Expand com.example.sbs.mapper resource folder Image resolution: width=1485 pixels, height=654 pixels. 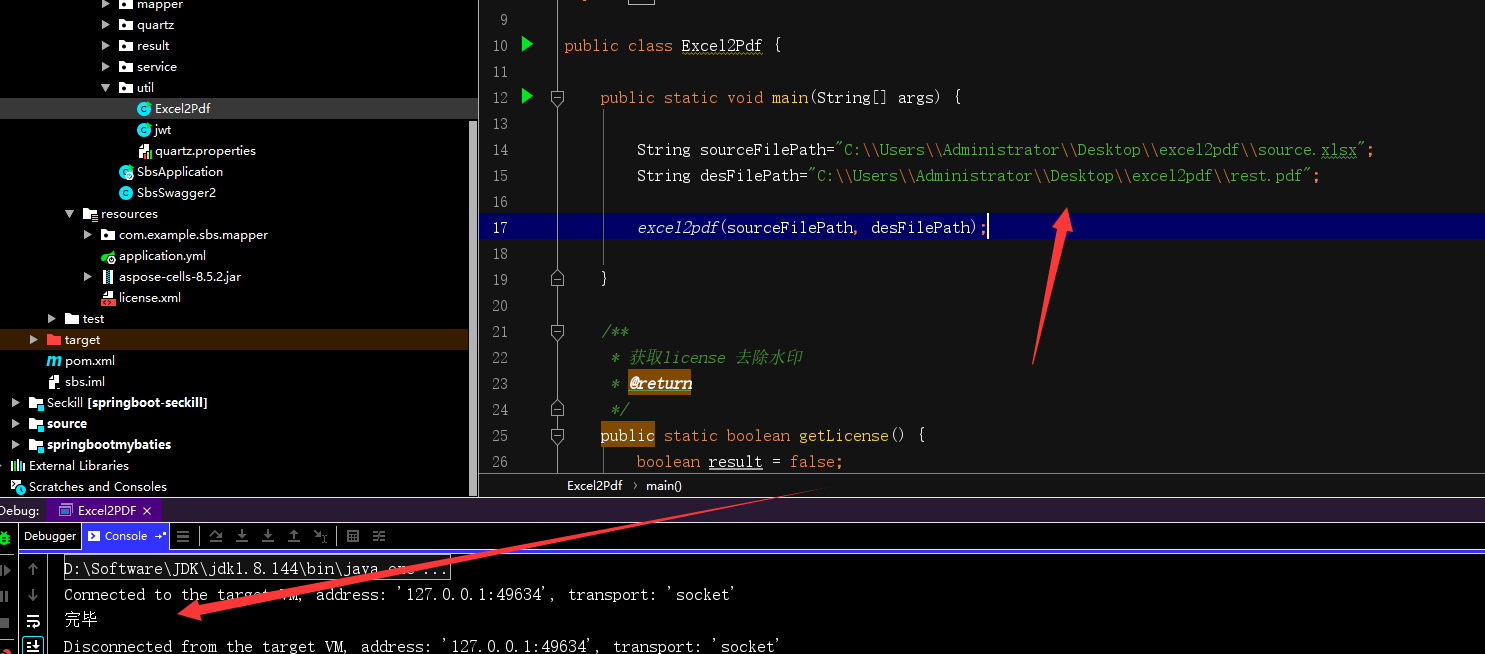pos(88,234)
